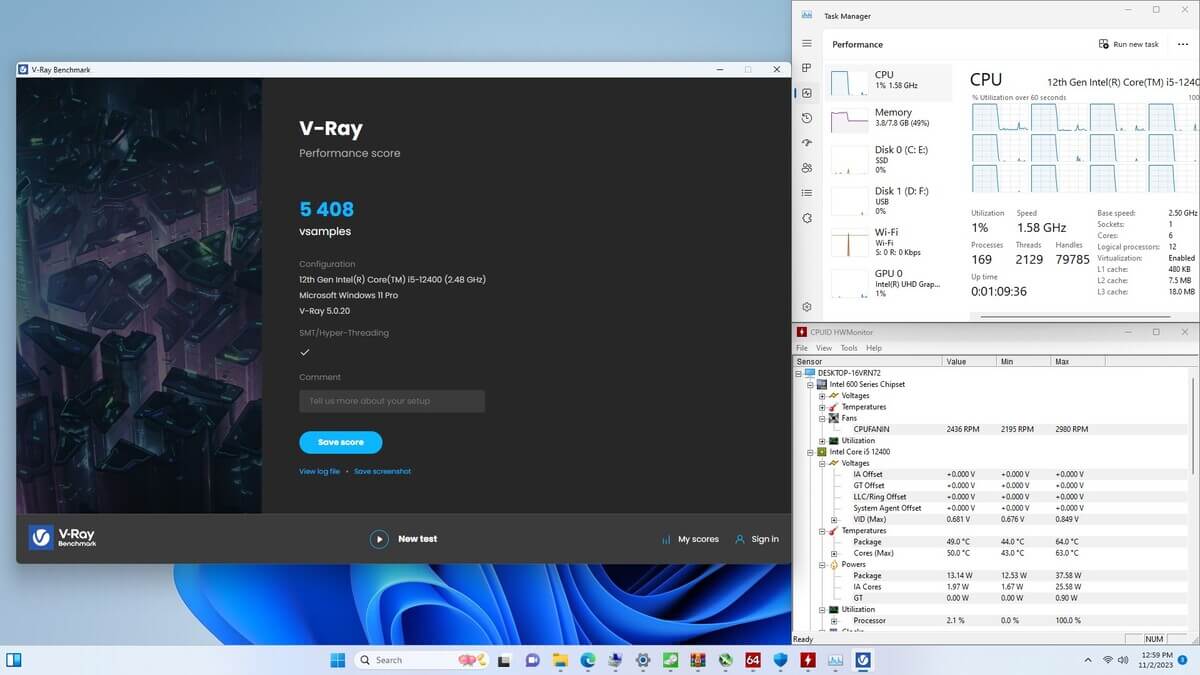
Task: Open HWMonitor Help menu
Action: pyautogui.click(x=874, y=348)
